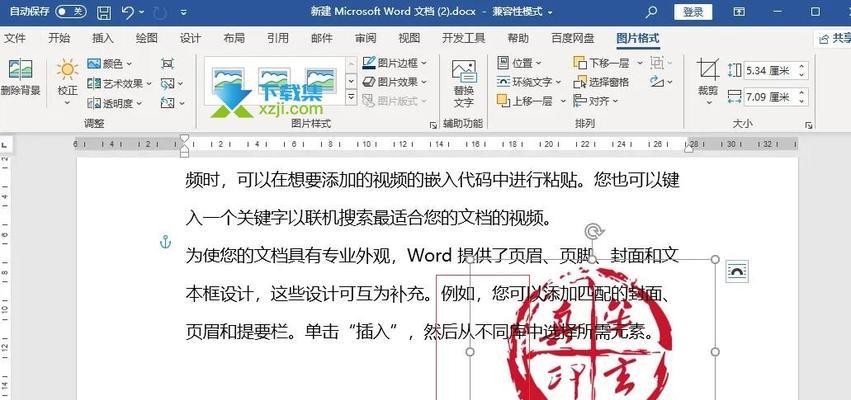Switch to the 插入 Insert tab

tap(103, 38)
